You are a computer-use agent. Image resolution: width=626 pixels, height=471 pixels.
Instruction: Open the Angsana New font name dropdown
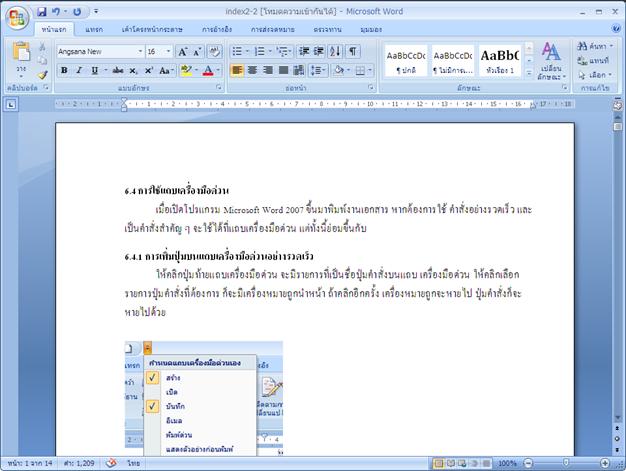[x=140, y=51]
